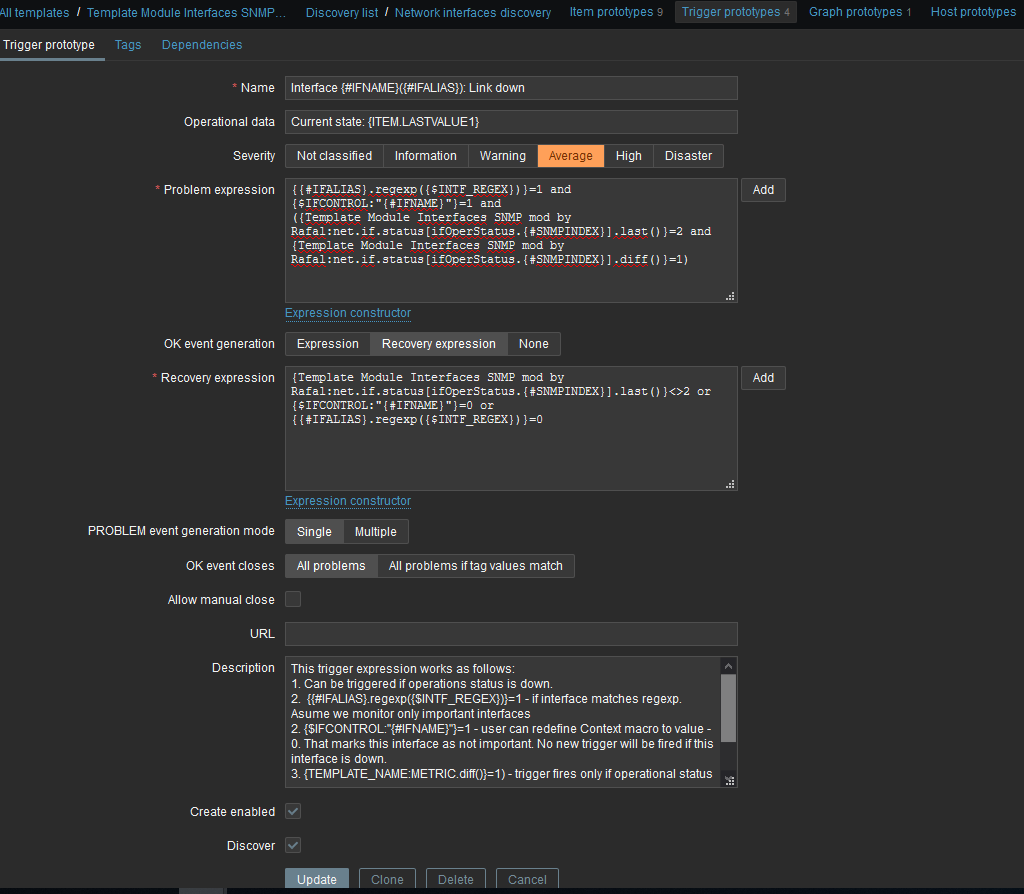Switch PROBLEM event generation mode to Multiple
Image resolution: width=1024 pixels, height=894 pixels.
point(375,531)
